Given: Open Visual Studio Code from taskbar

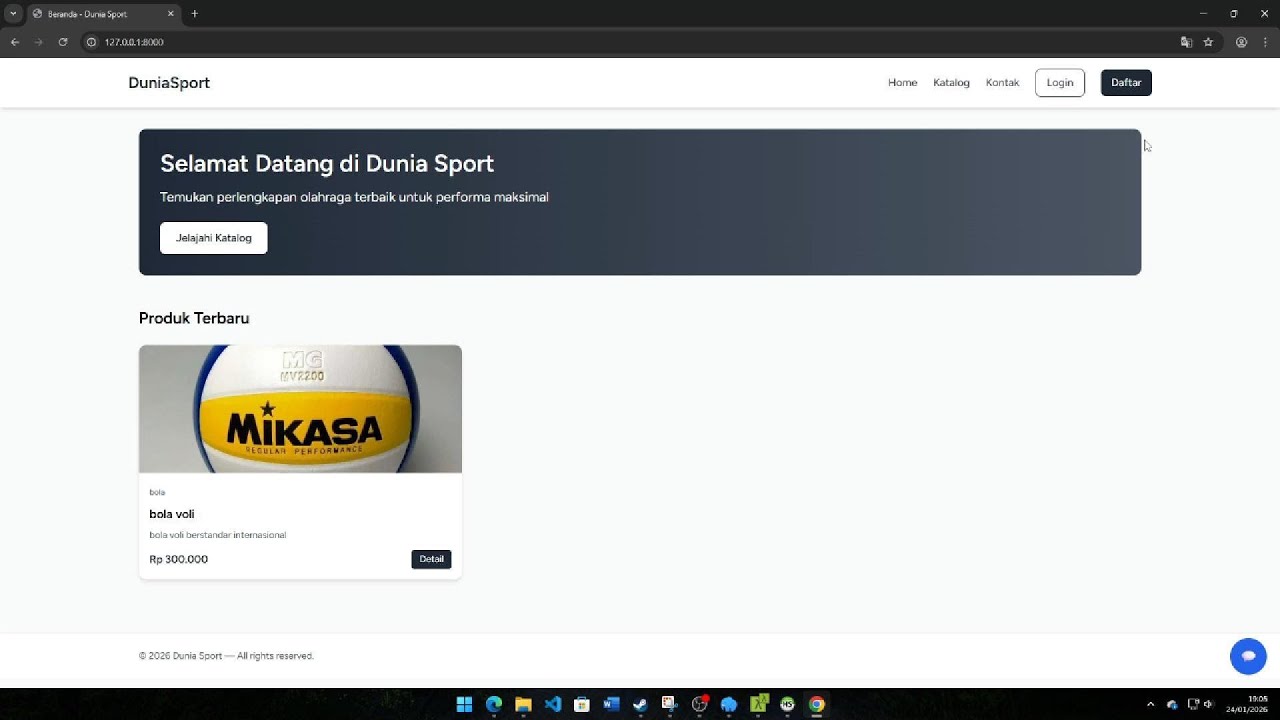Looking at the screenshot, I should tap(552, 704).
